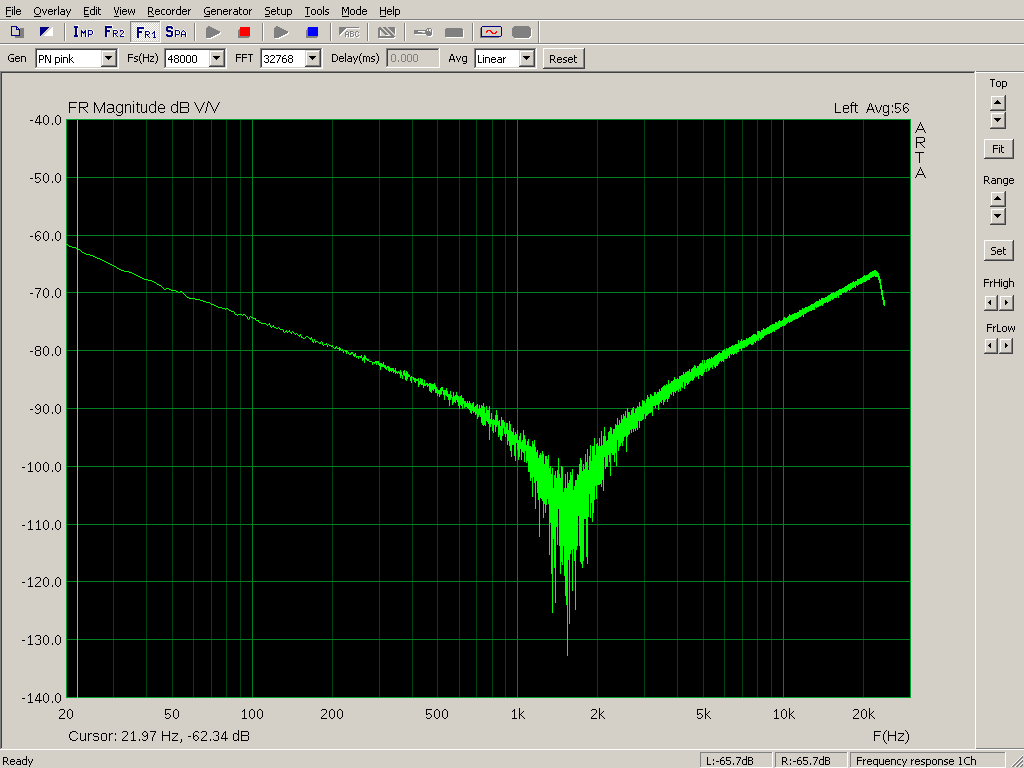Click the Range down arrow
This screenshot has width=1024, height=768.
(997, 216)
